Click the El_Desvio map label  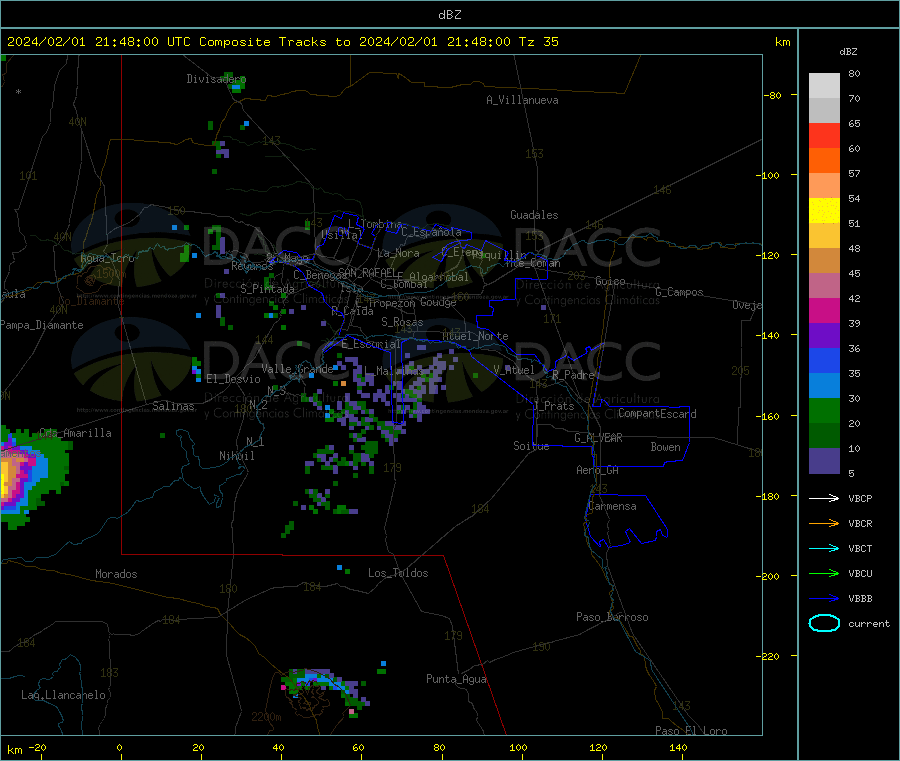tap(233, 379)
